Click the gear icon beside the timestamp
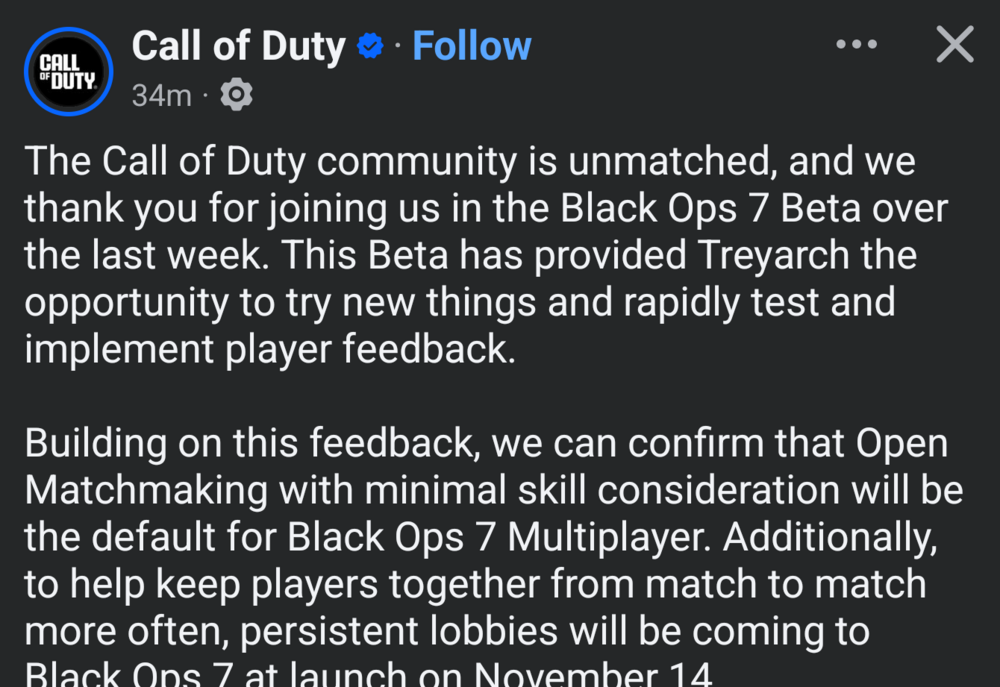The width and height of the screenshot is (1000, 687). coord(236,95)
